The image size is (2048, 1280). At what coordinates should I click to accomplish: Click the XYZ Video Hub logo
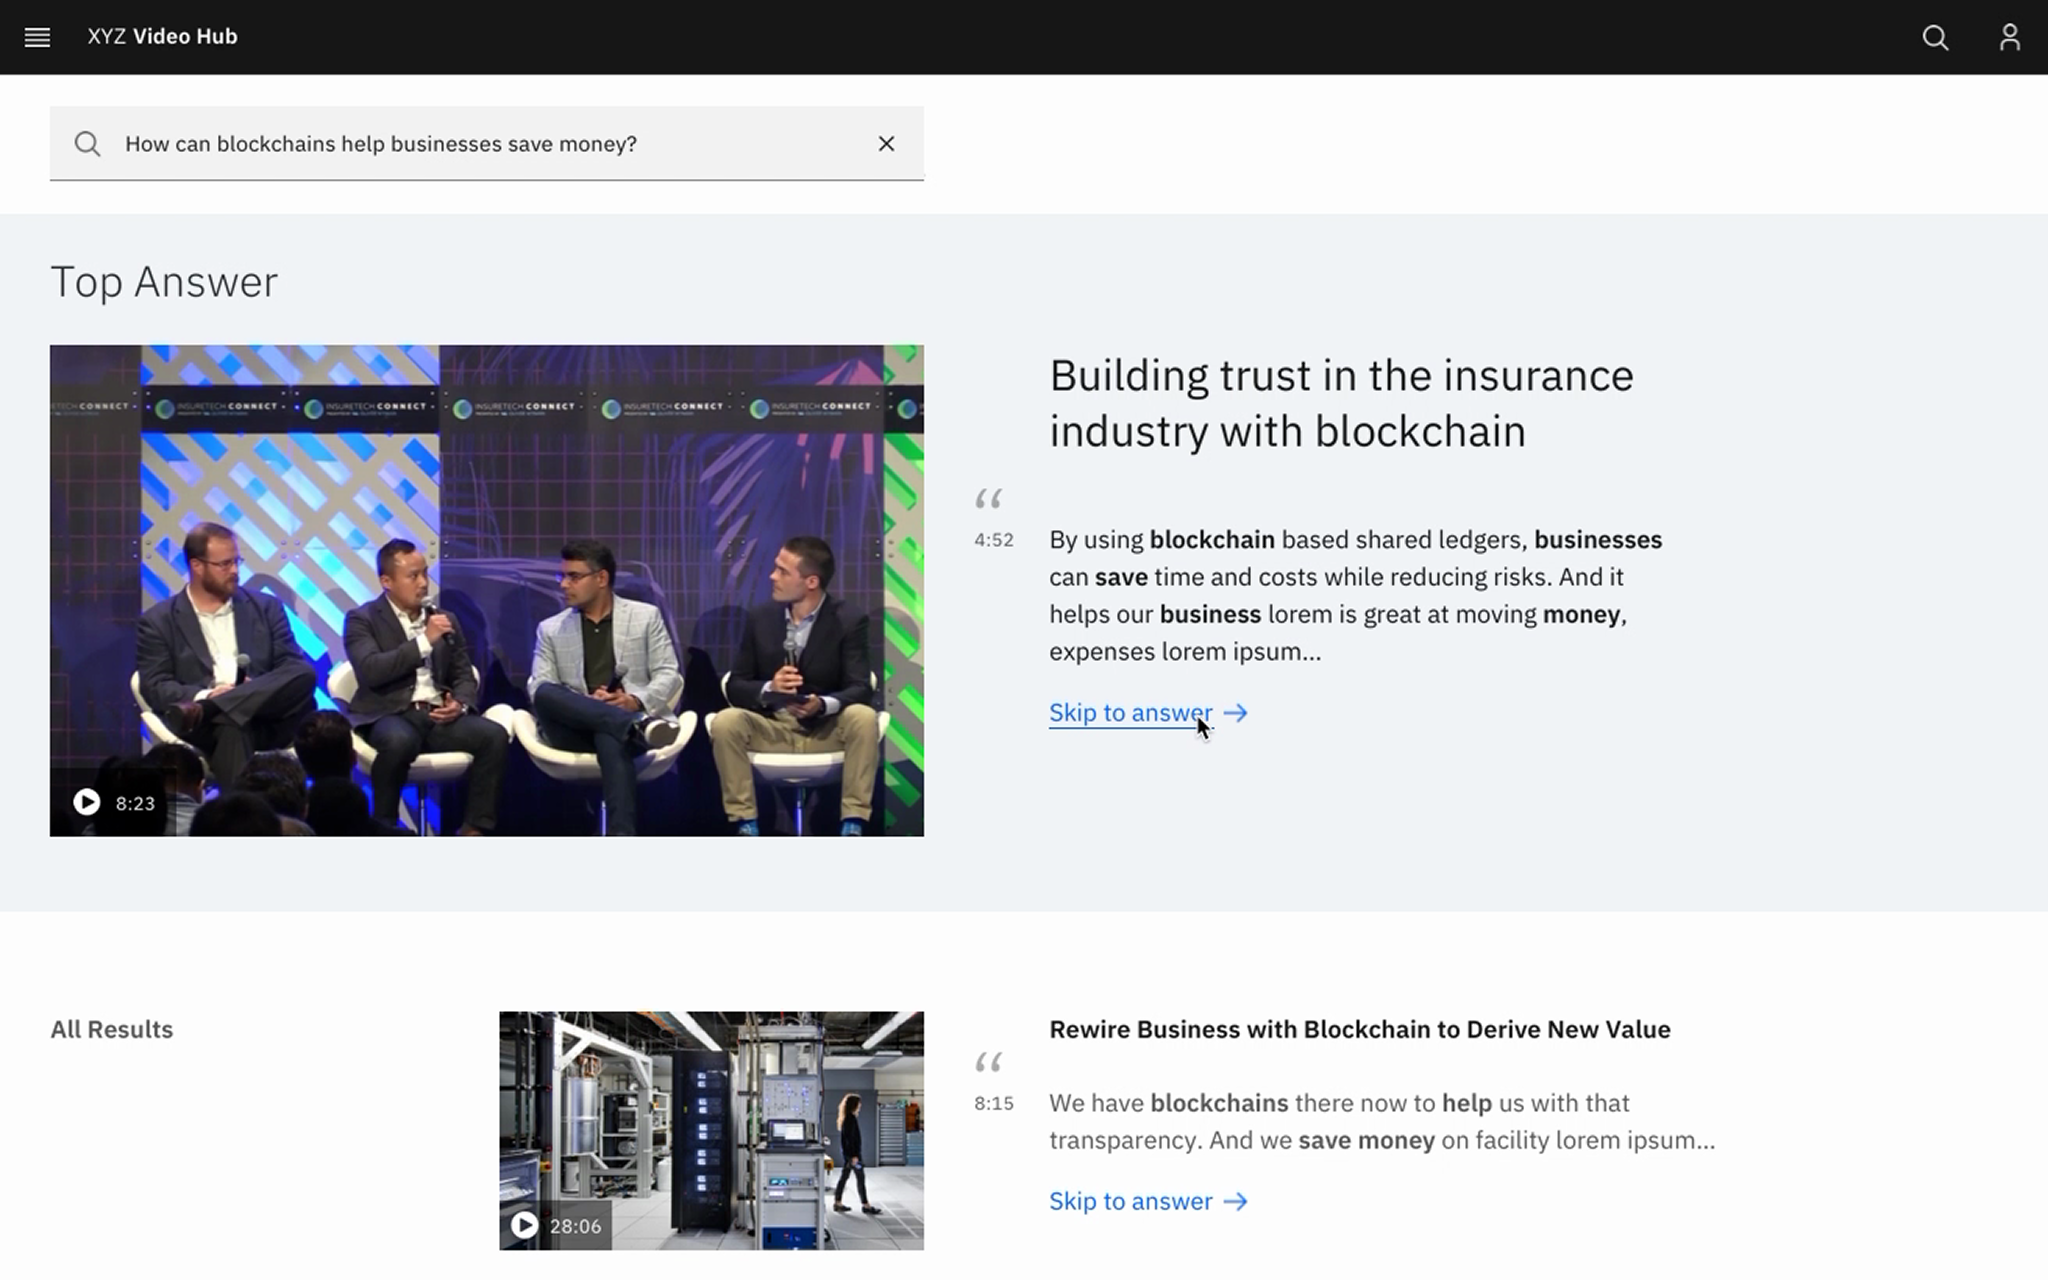tap(162, 37)
